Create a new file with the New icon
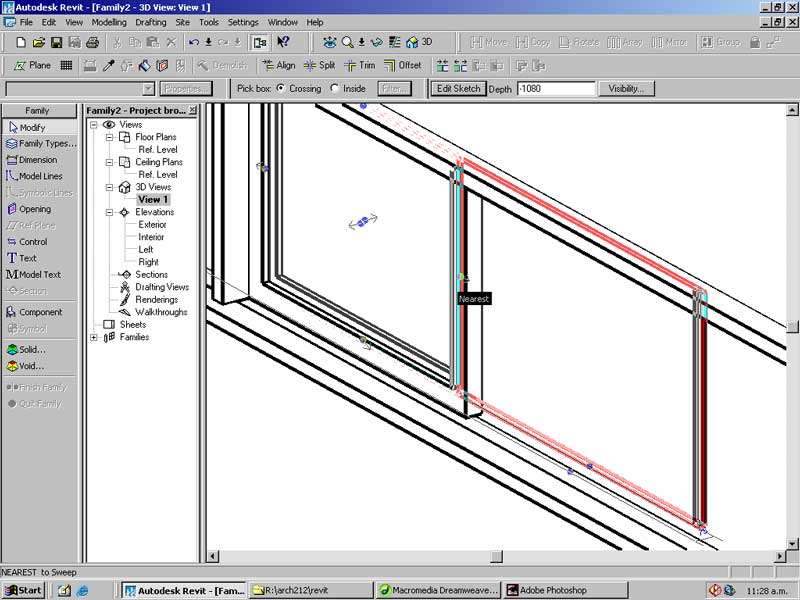This screenshot has width=800, height=600. point(21,42)
